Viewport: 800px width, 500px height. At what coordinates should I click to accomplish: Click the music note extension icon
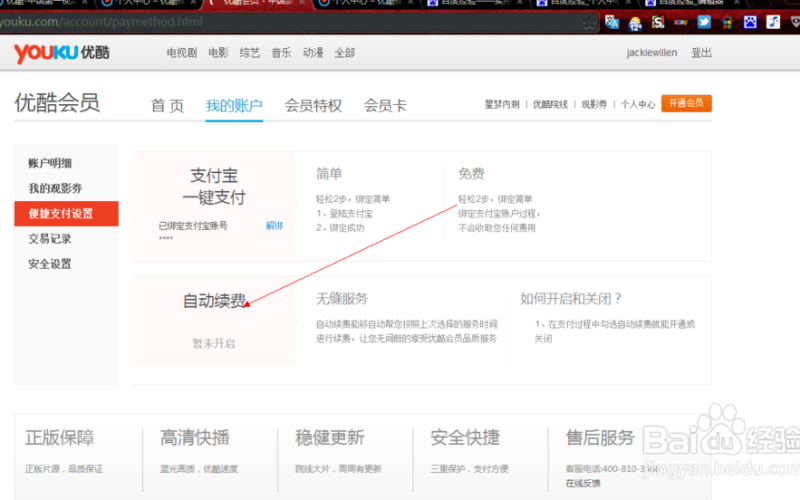773,22
